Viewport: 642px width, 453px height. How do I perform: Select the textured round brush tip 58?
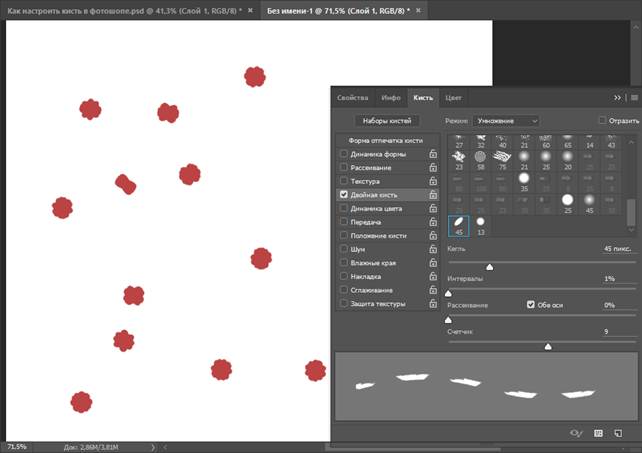tap(480, 160)
